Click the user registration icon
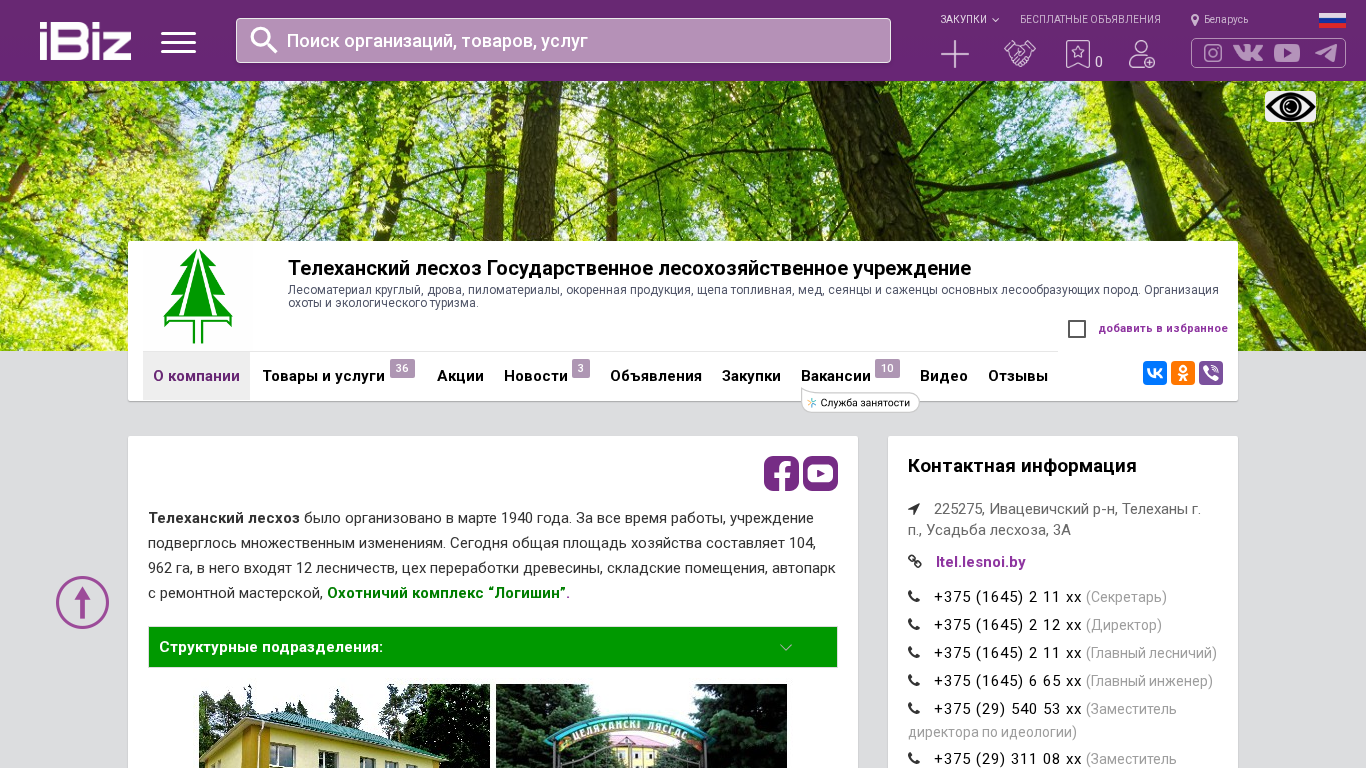This screenshot has height=768, width=1366. (x=1142, y=54)
